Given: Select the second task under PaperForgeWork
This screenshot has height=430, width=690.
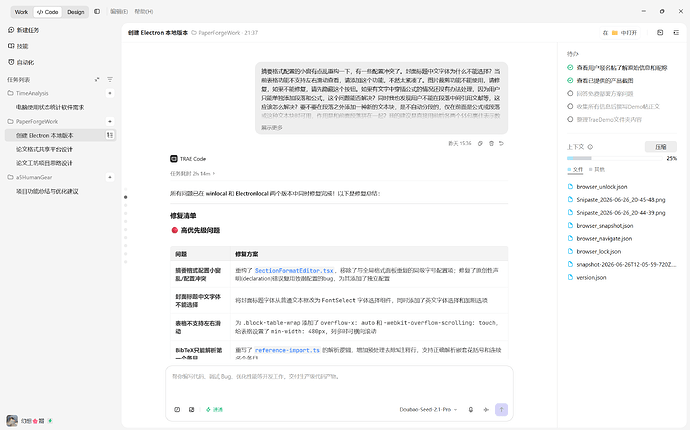Looking at the screenshot, I should tap(60, 149).
